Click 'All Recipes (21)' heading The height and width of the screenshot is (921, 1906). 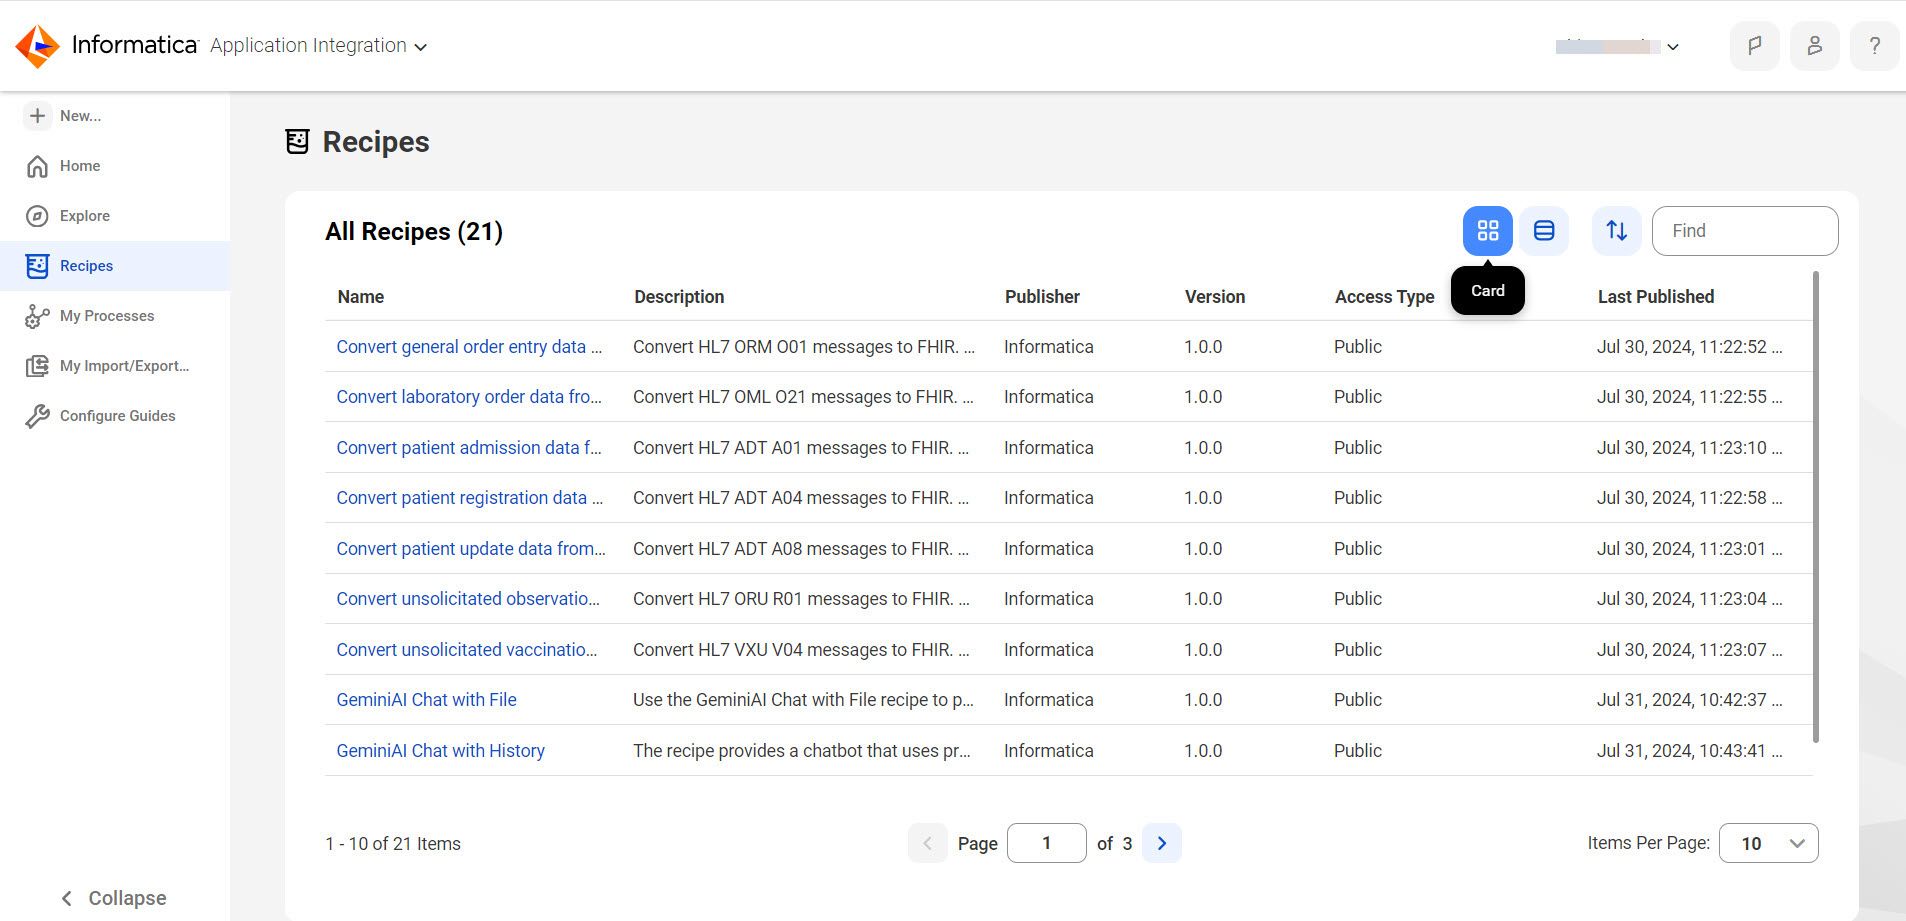click(414, 232)
